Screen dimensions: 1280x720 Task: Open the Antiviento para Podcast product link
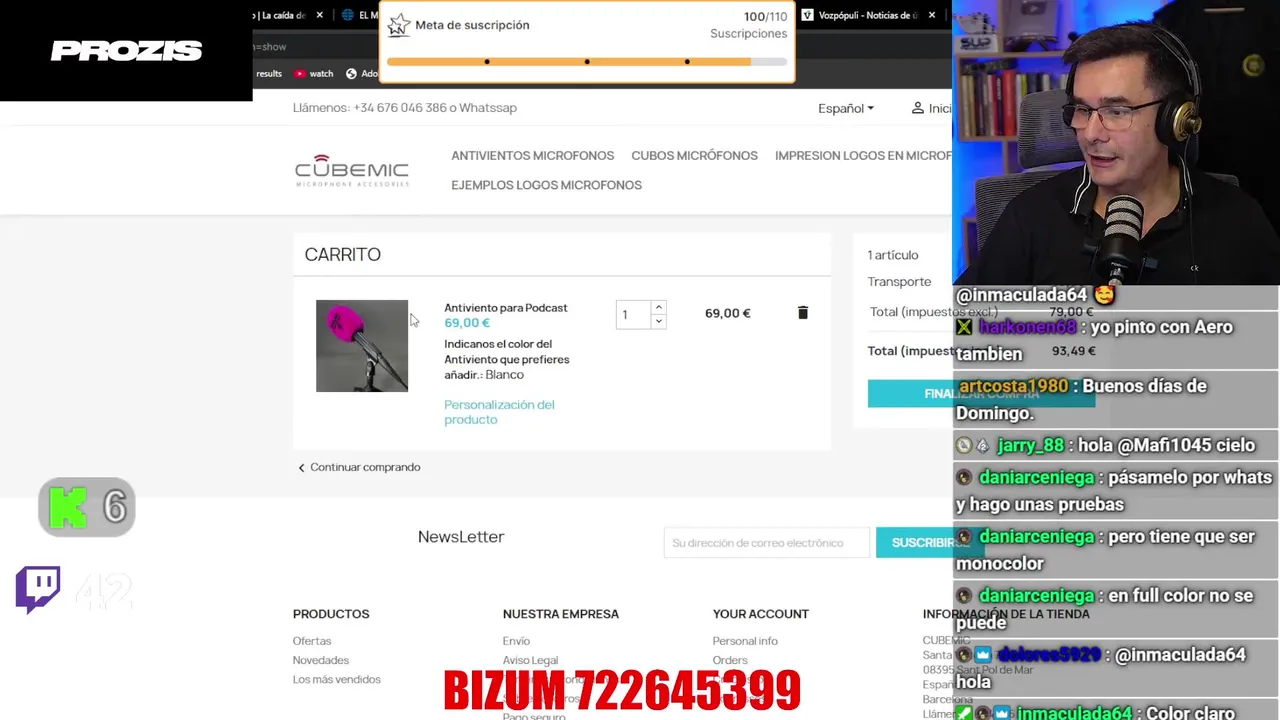(x=505, y=308)
